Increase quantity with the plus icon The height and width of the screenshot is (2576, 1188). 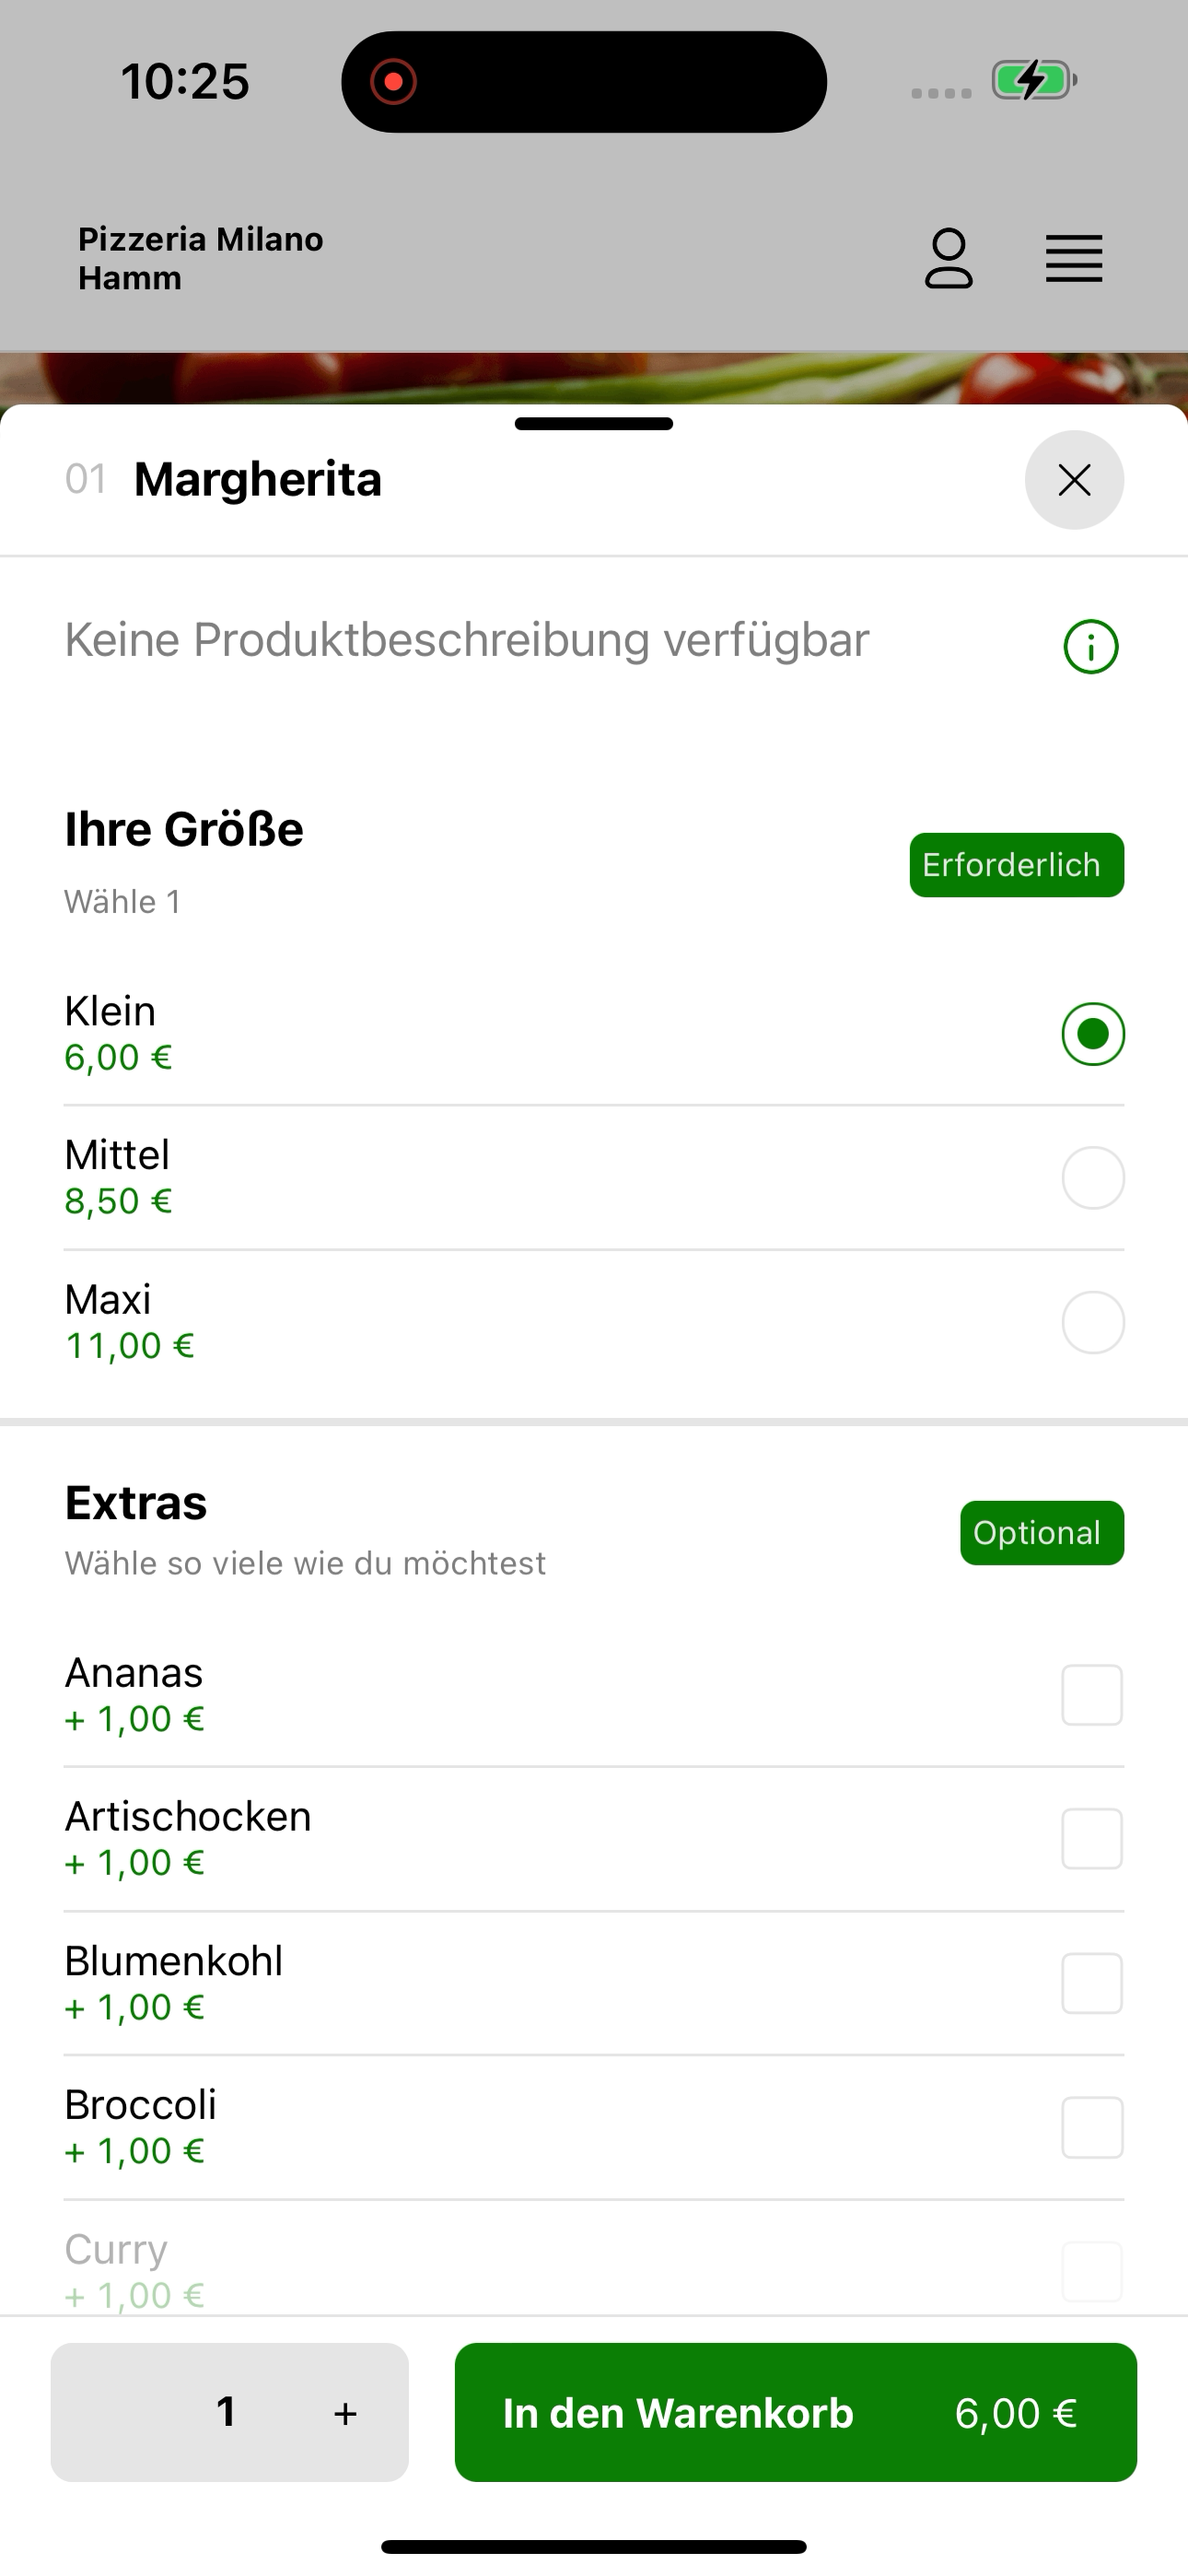tap(345, 2413)
